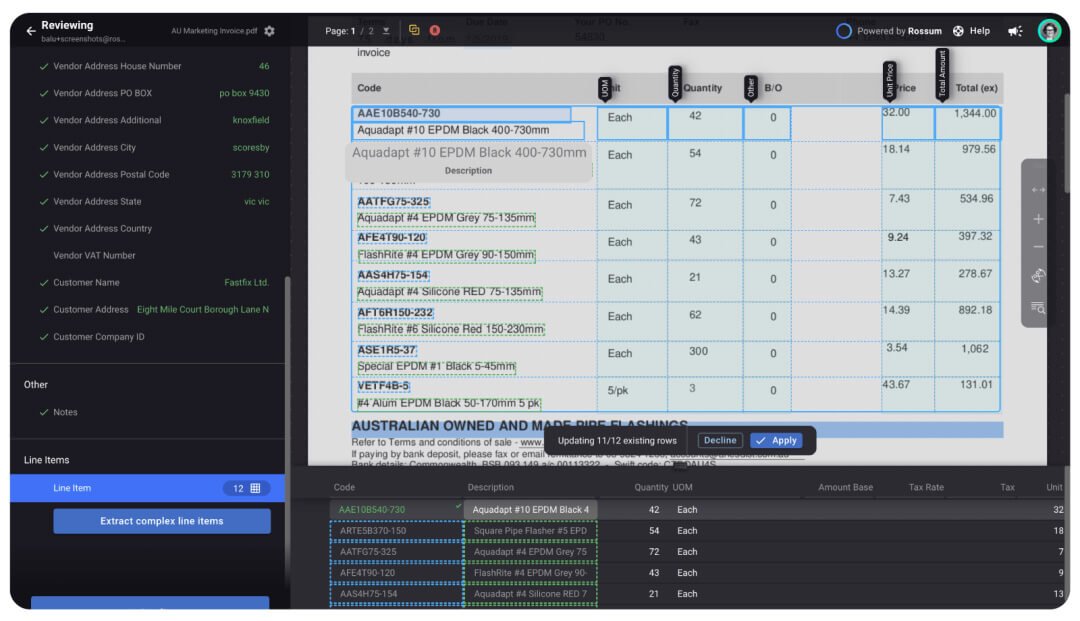Toggle the checkmark for Vendor Address City
Image resolution: width=1080 pixels, height=621 pixels.
[x=43, y=148]
